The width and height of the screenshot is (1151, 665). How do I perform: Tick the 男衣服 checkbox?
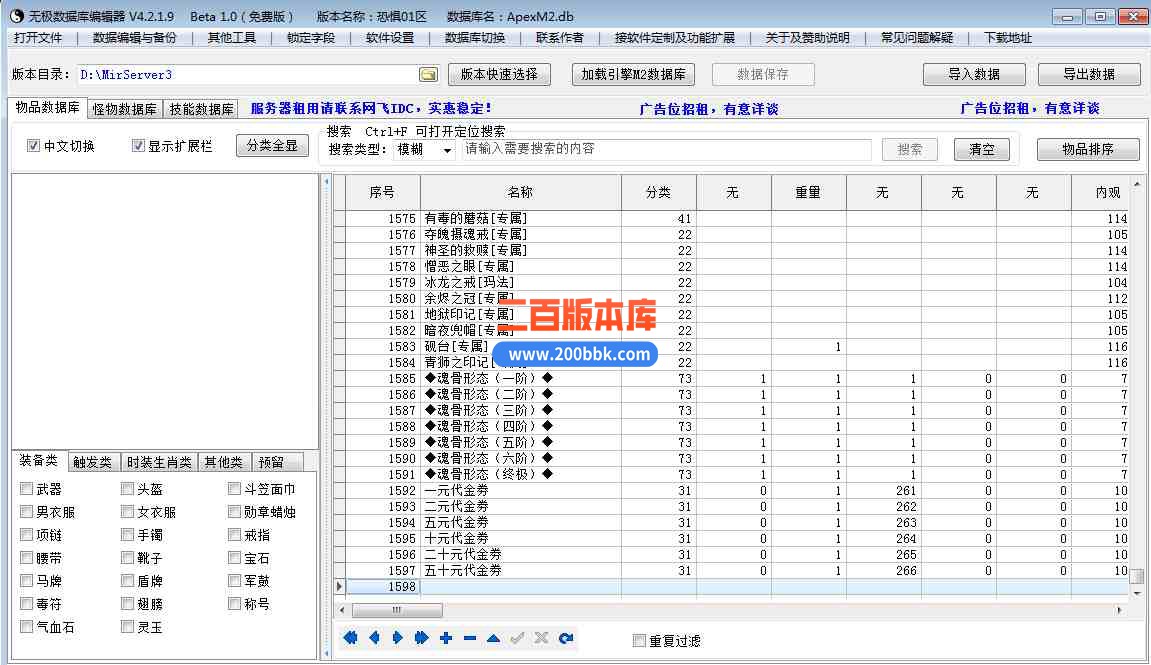pyautogui.click(x=26, y=512)
